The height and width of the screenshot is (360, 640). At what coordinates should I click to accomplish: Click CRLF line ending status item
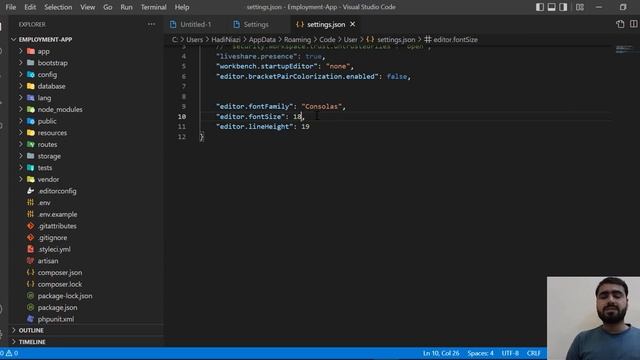(x=533, y=353)
